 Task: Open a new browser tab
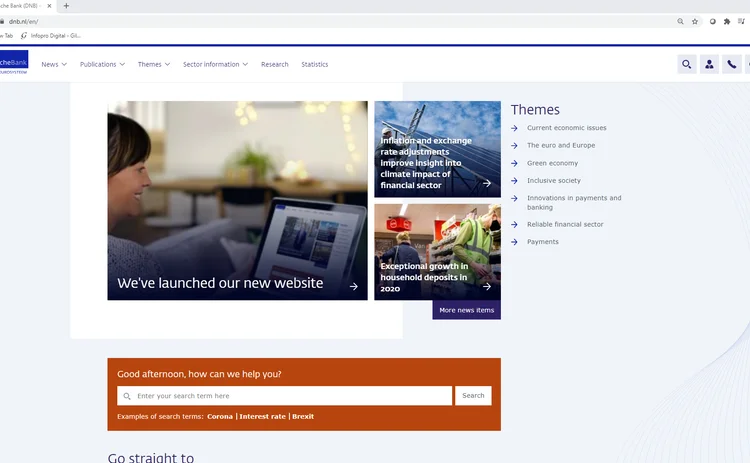click(66, 6)
